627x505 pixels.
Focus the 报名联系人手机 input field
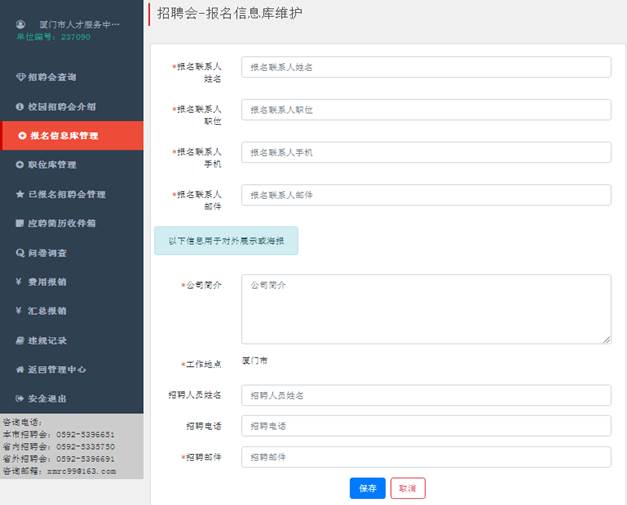426,152
